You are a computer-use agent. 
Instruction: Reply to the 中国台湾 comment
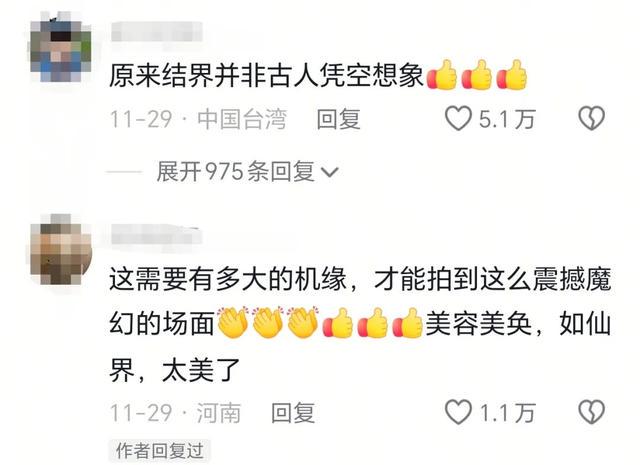tap(338, 119)
